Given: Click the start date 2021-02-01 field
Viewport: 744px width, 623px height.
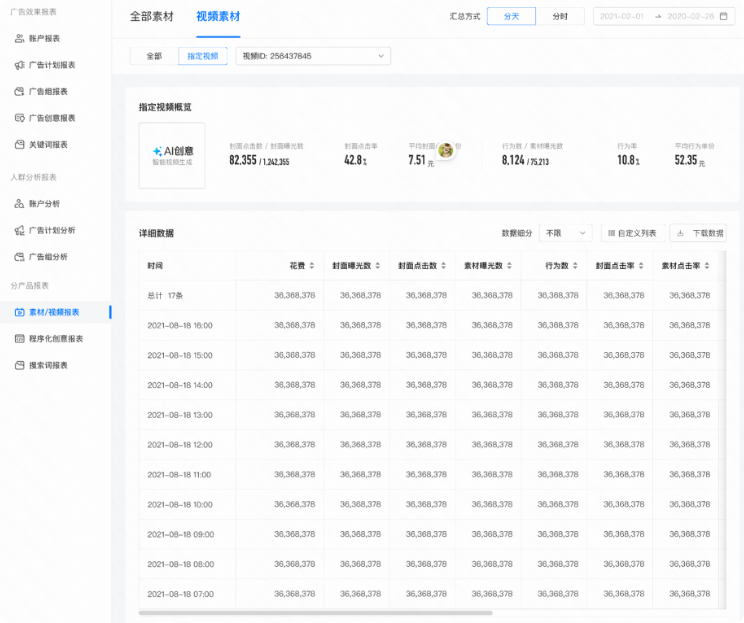Looking at the screenshot, I should click(622, 16).
